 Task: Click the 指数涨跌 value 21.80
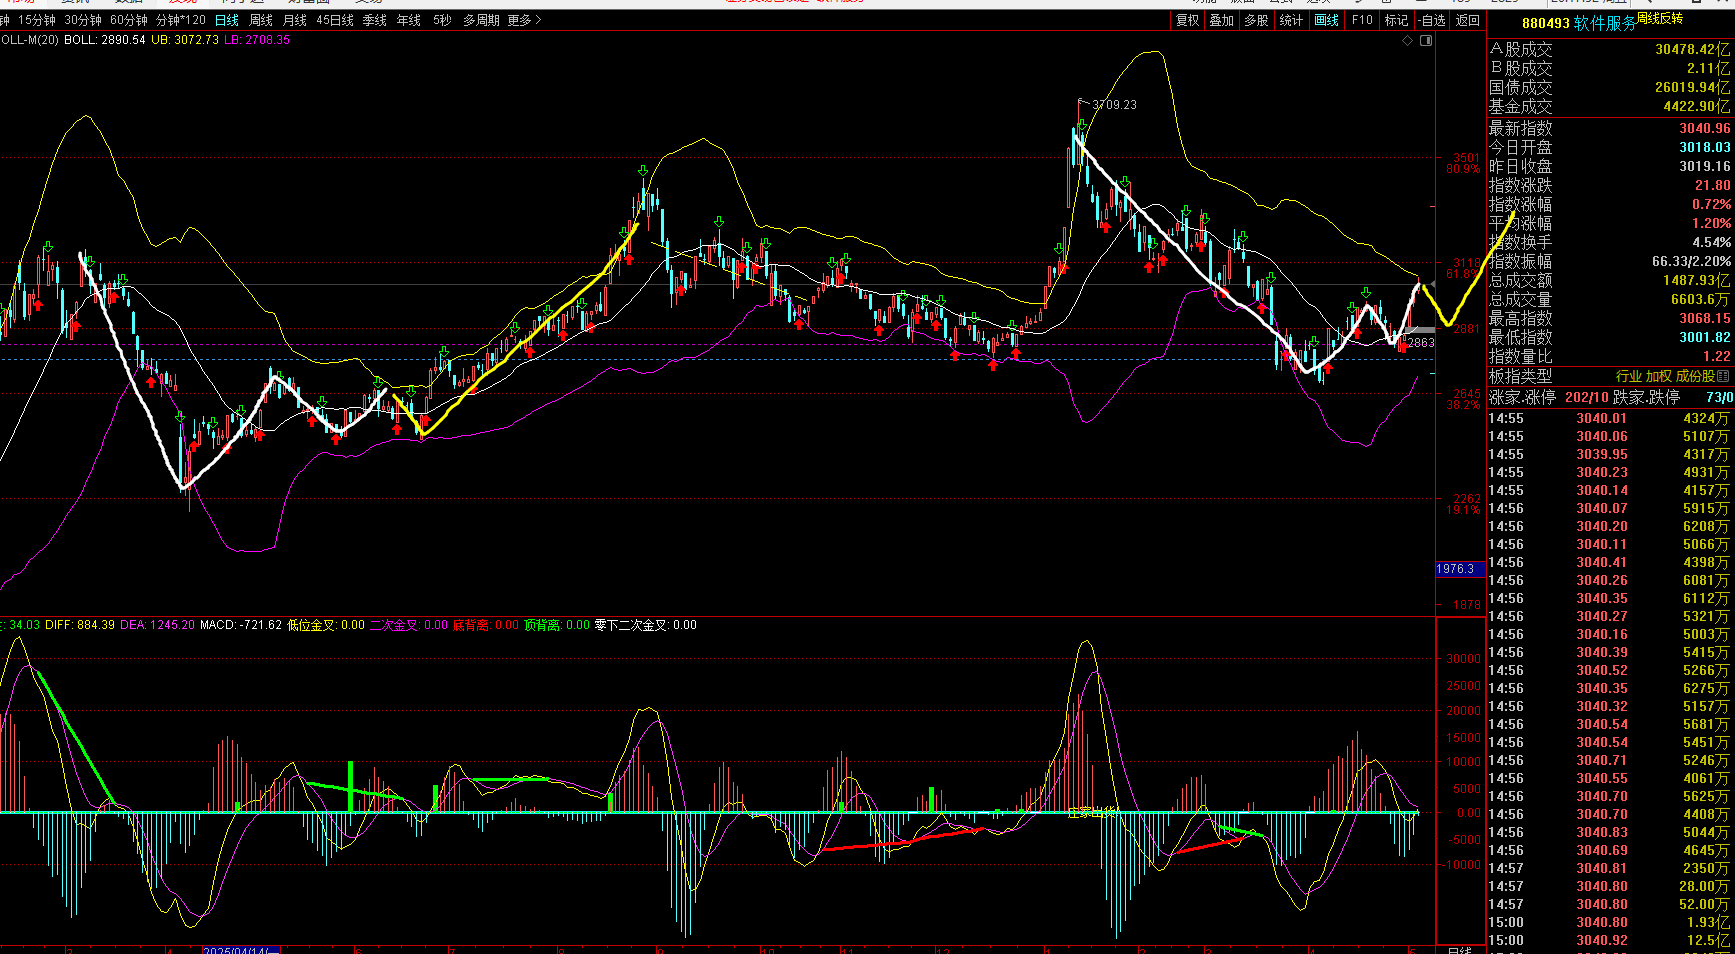point(1712,185)
